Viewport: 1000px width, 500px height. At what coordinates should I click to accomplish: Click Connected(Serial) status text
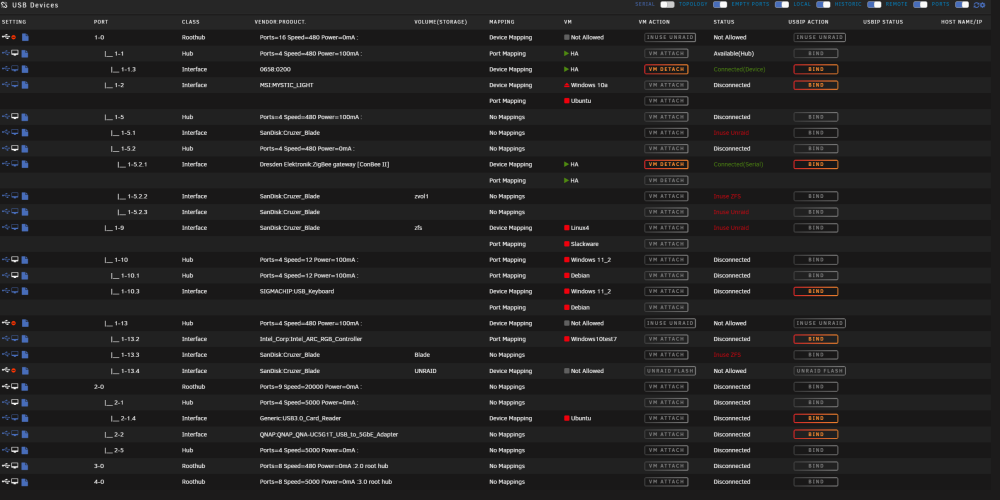(739, 164)
